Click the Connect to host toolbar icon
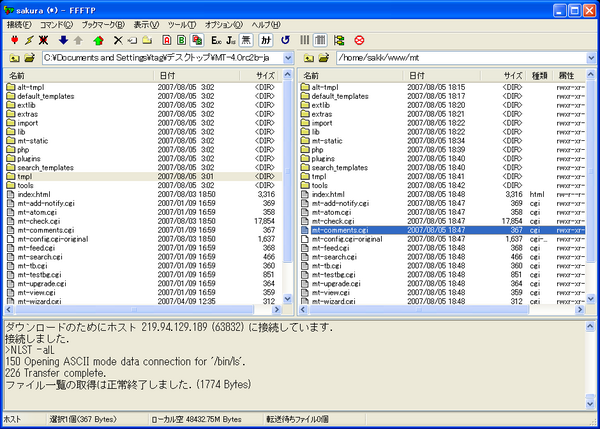Image resolution: width=600 pixels, height=429 pixels. 15,40
